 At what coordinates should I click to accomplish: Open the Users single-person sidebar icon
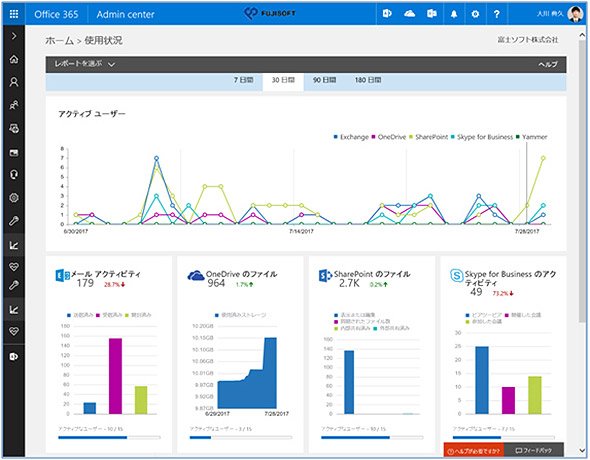click(x=14, y=82)
